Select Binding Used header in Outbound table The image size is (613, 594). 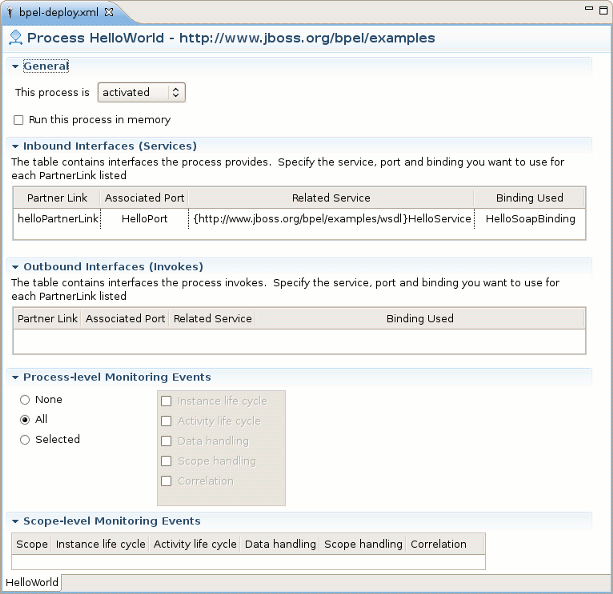[x=420, y=319]
